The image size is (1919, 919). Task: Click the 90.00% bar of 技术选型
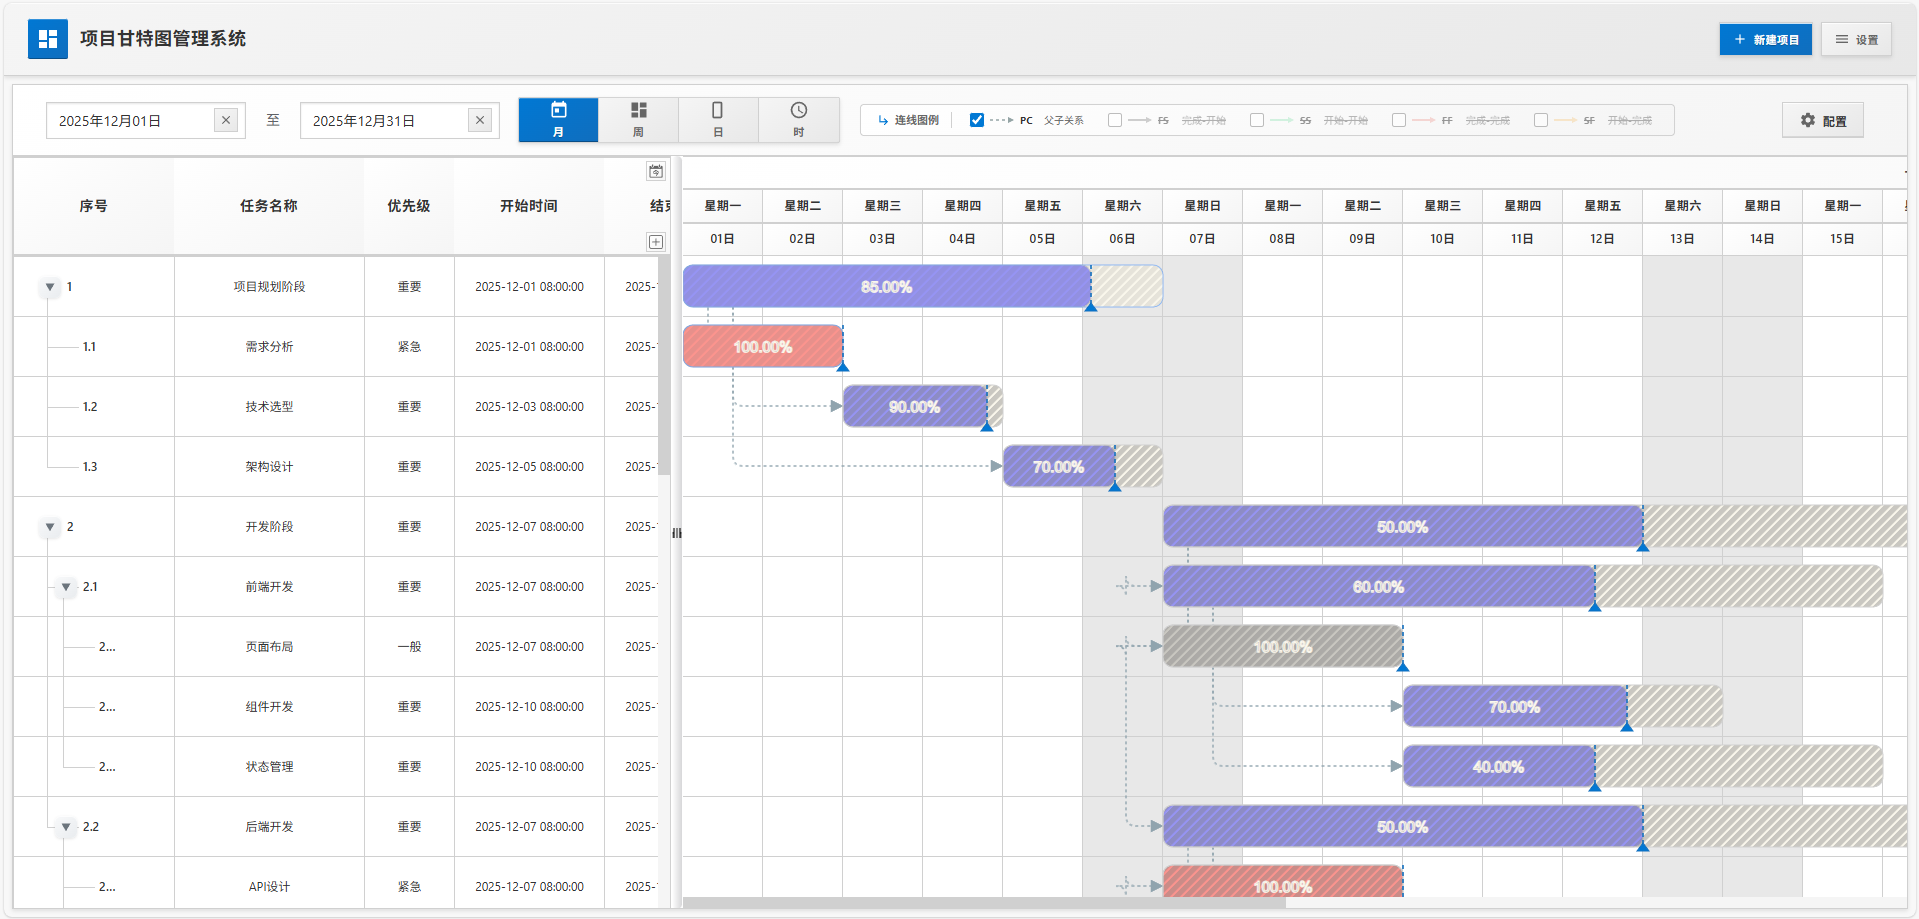[x=915, y=407]
